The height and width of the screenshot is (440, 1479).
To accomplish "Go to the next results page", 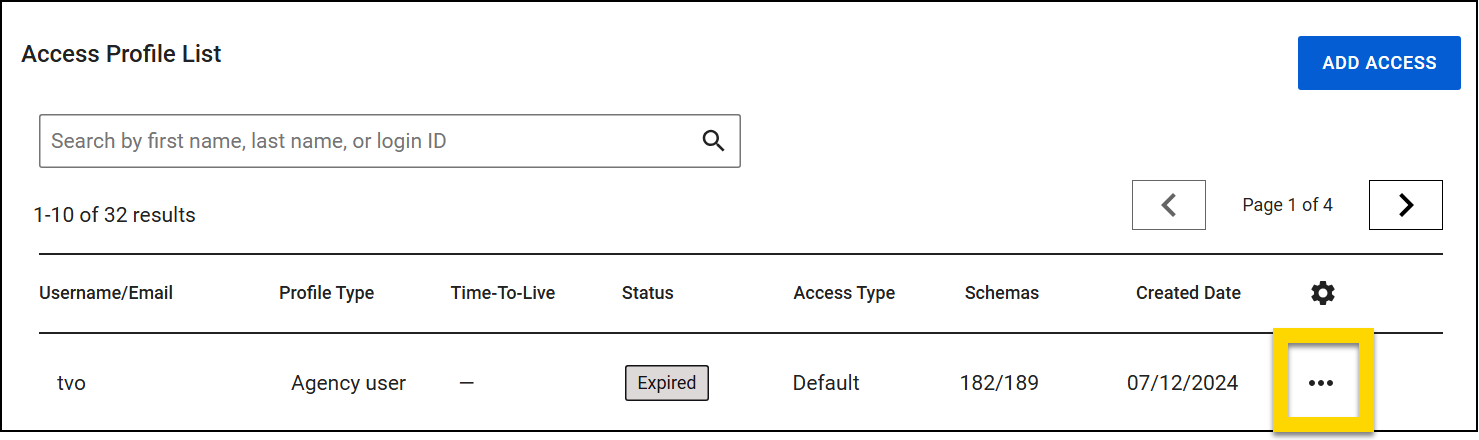I will (1405, 205).
